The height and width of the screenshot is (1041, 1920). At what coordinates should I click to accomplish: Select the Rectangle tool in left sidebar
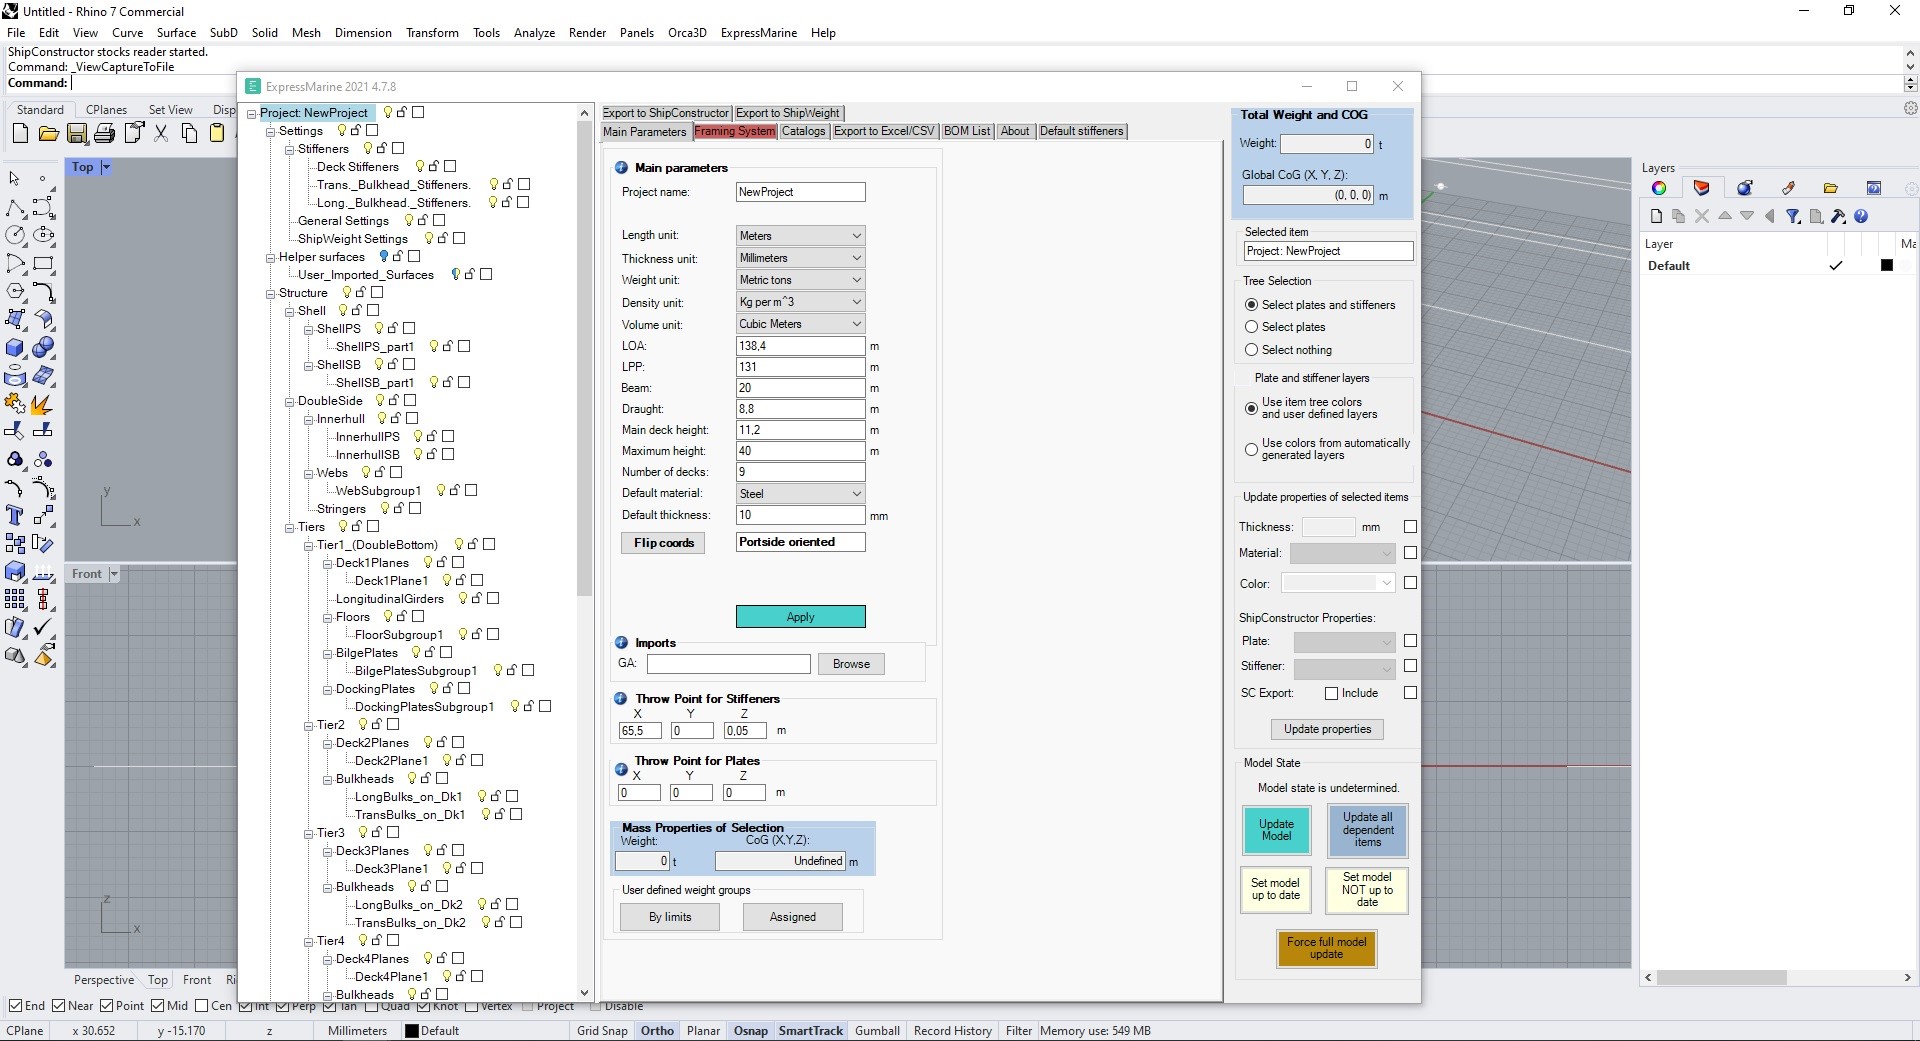point(43,264)
